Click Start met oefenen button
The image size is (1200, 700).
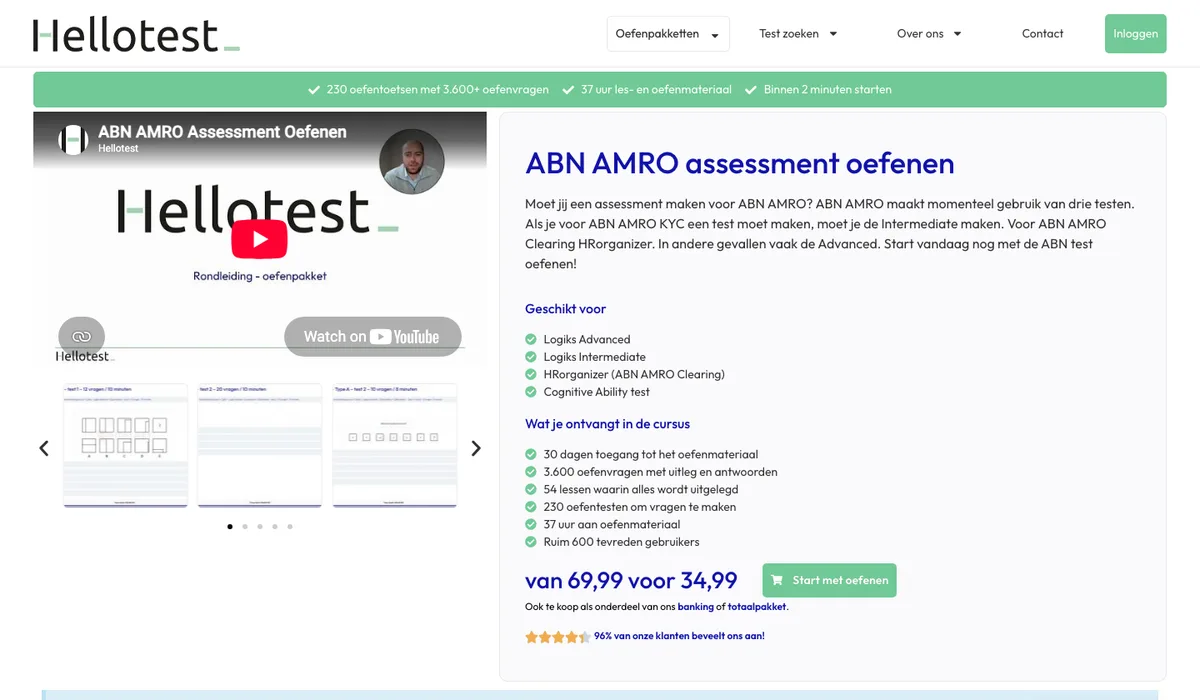[829, 580]
